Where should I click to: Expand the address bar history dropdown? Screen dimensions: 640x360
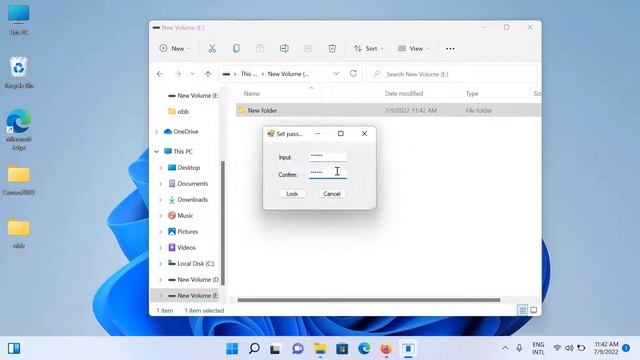[x=336, y=74]
